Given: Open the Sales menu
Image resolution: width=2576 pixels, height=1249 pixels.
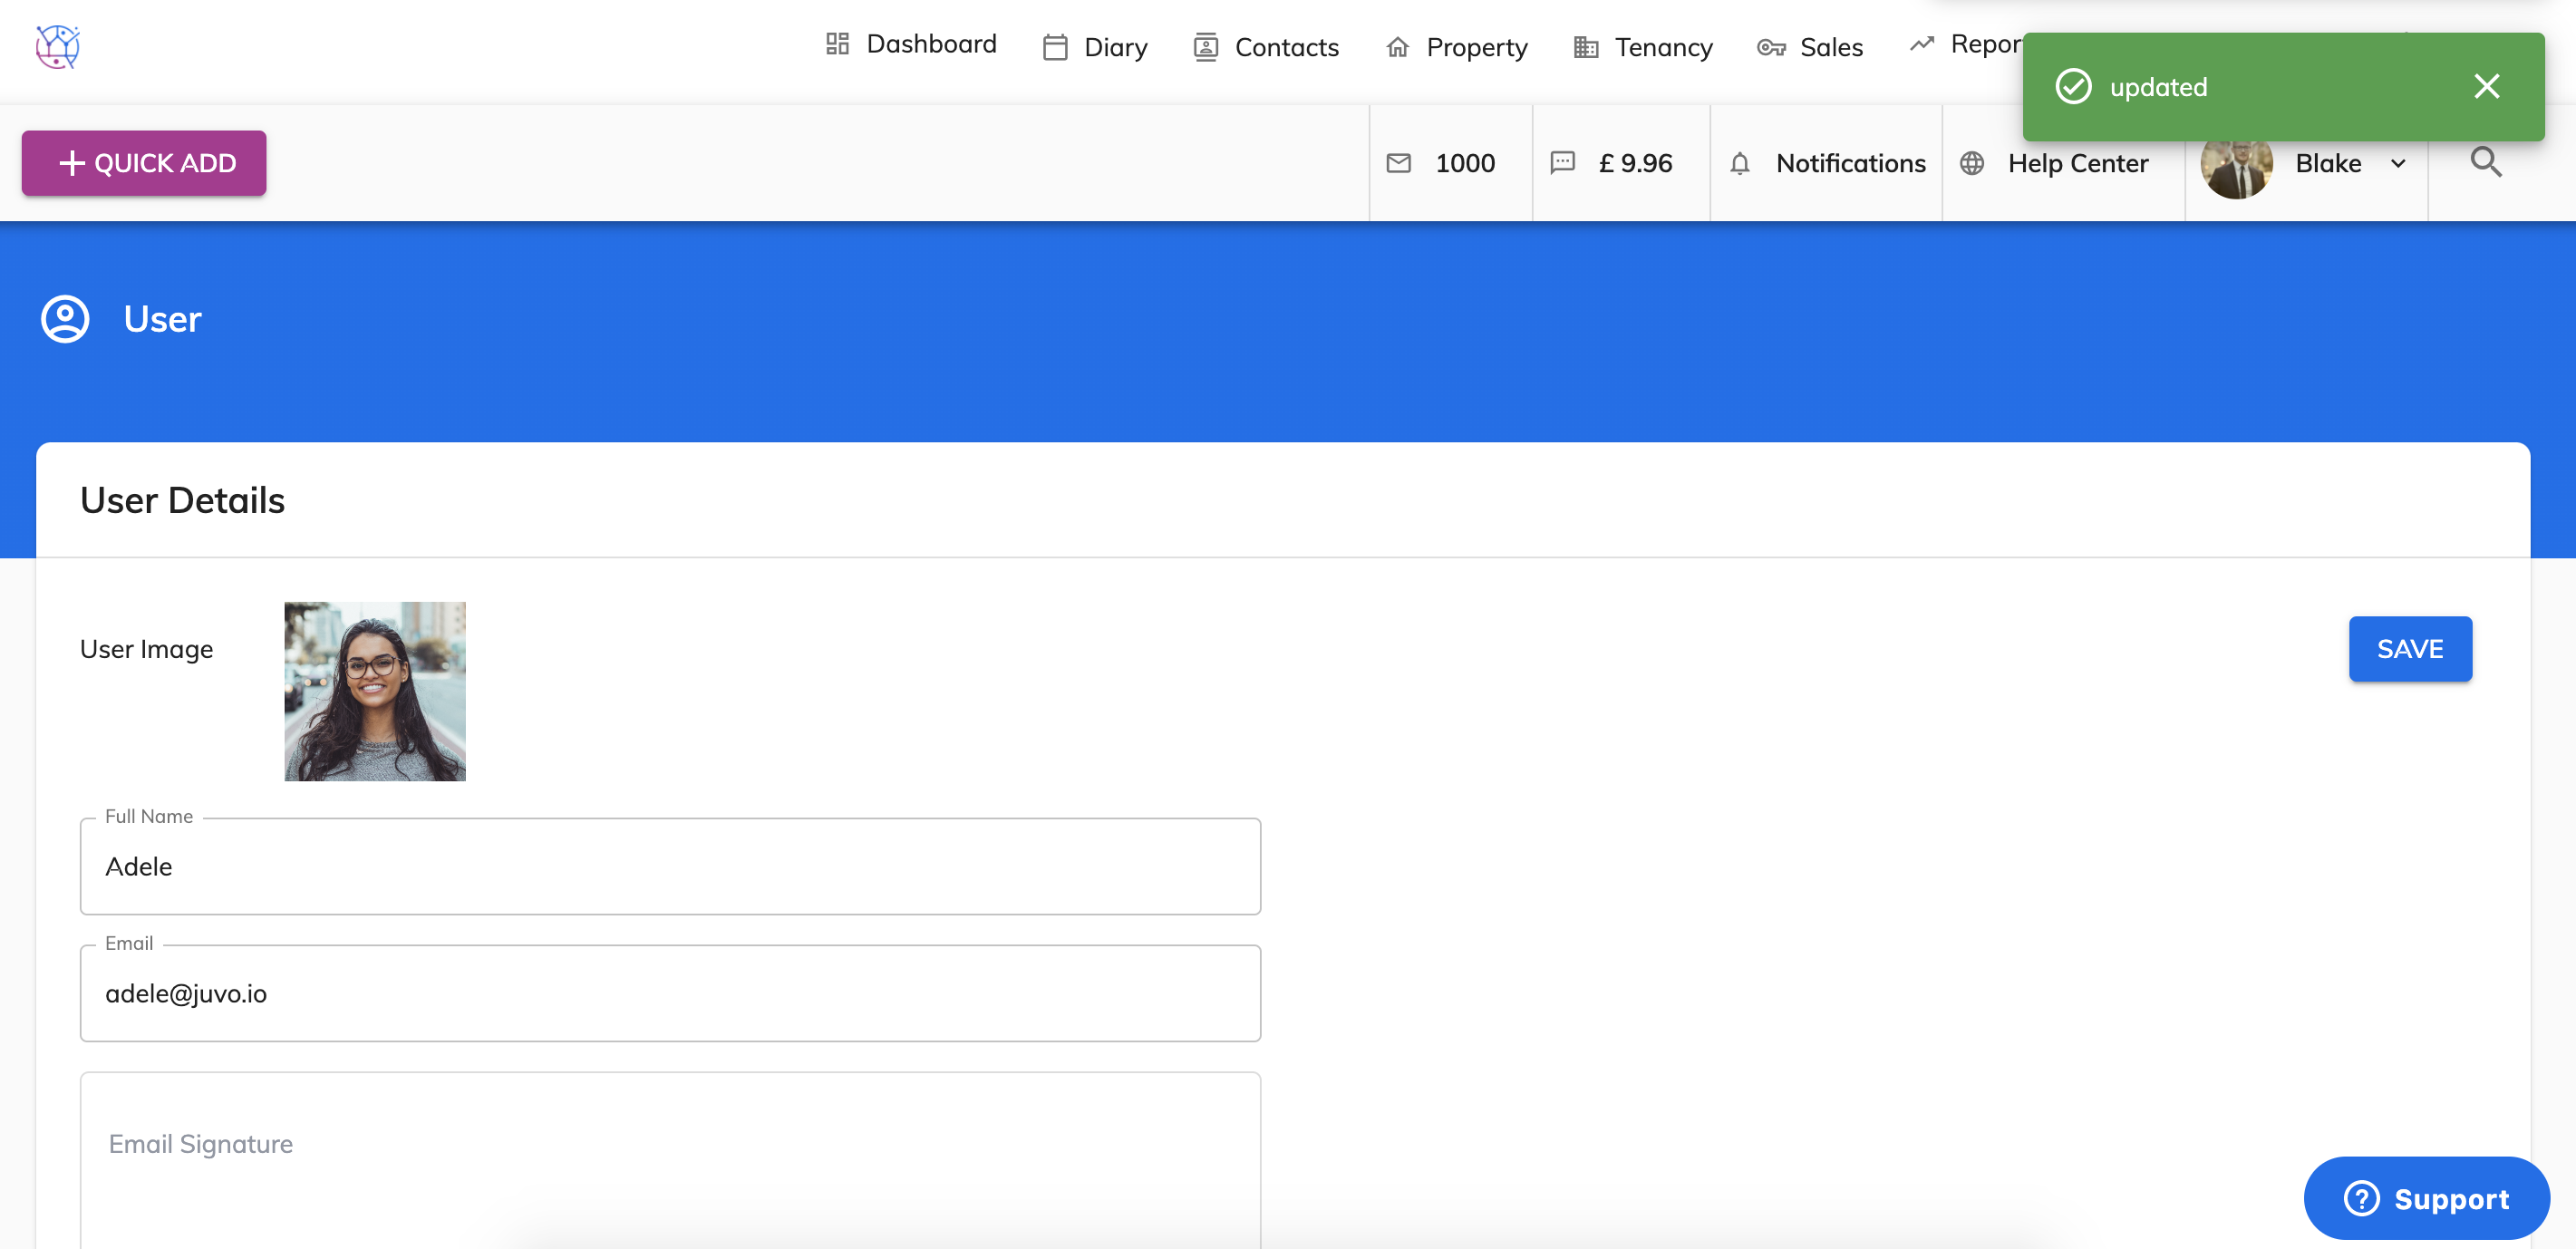Looking at the screenshot, I should [x=1810, y=47].
